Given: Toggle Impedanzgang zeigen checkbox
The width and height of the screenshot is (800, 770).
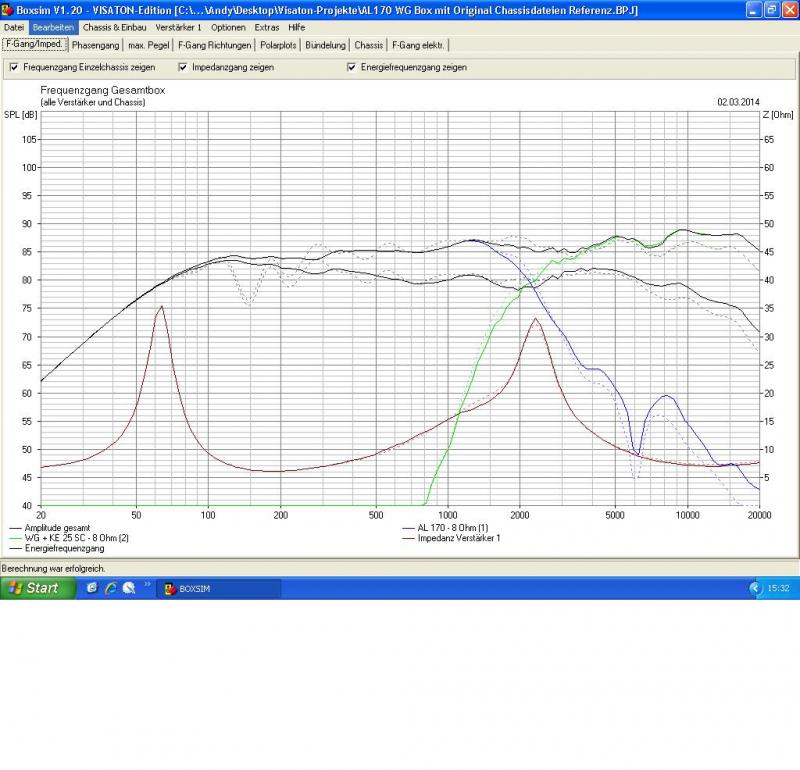Looking at the screenshot, I should pos(183,67).
